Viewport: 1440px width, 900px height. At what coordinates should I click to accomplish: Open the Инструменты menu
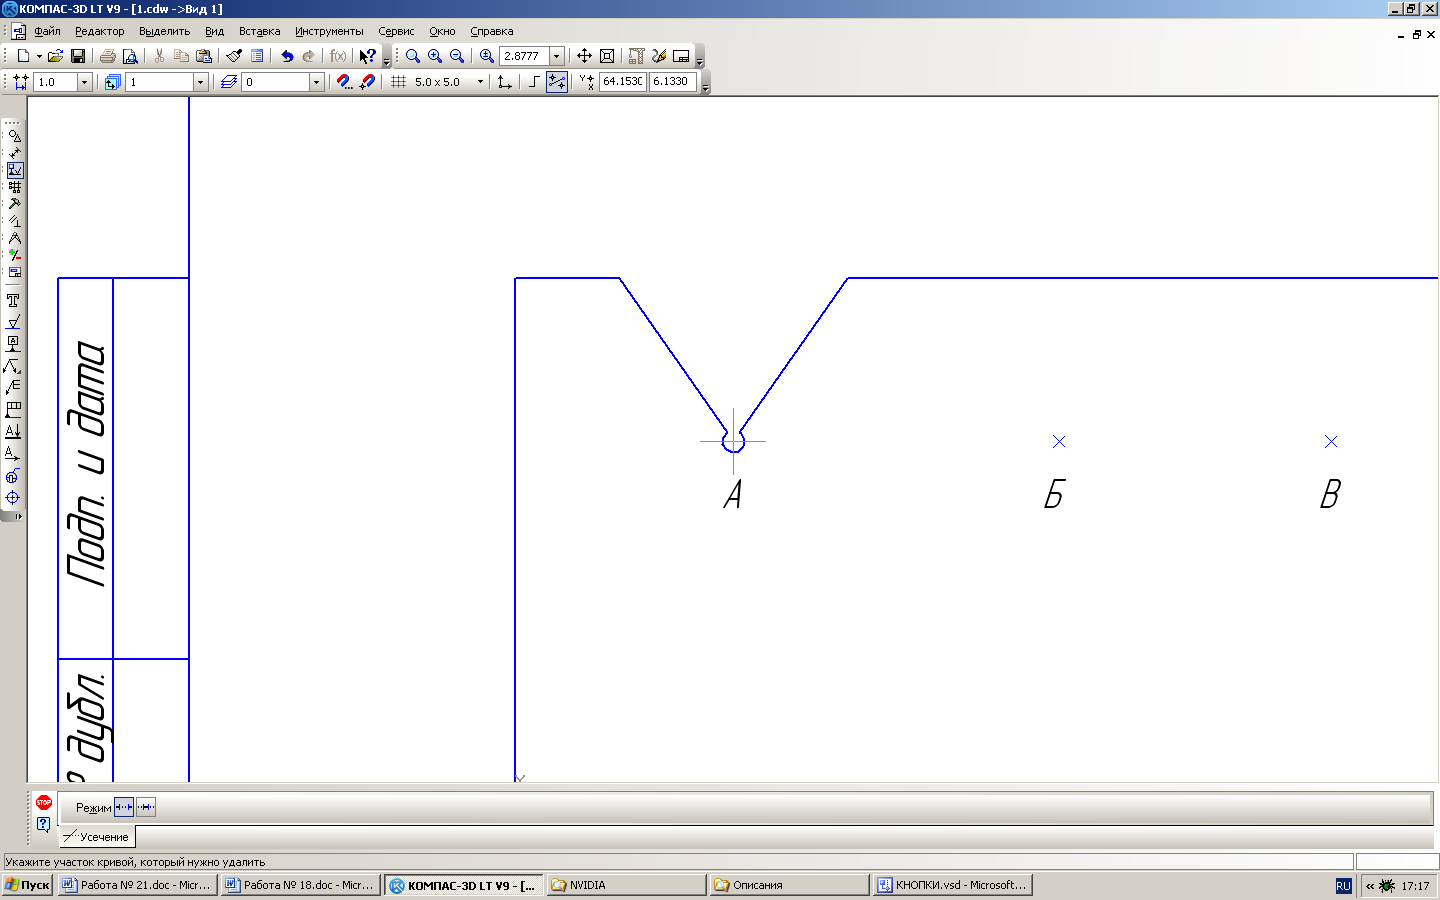[329, 31]
